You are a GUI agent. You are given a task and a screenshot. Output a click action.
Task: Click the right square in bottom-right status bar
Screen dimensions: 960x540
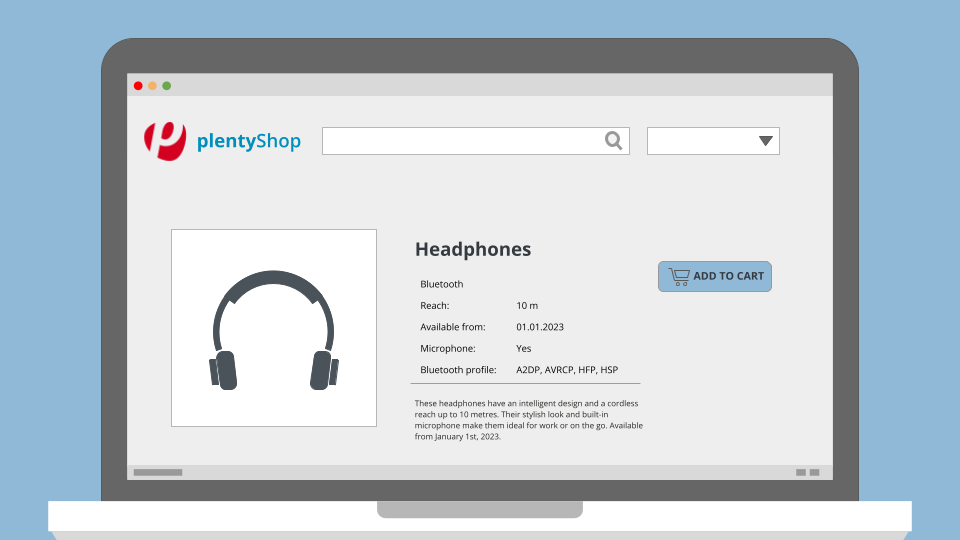(x=814, y=472)
